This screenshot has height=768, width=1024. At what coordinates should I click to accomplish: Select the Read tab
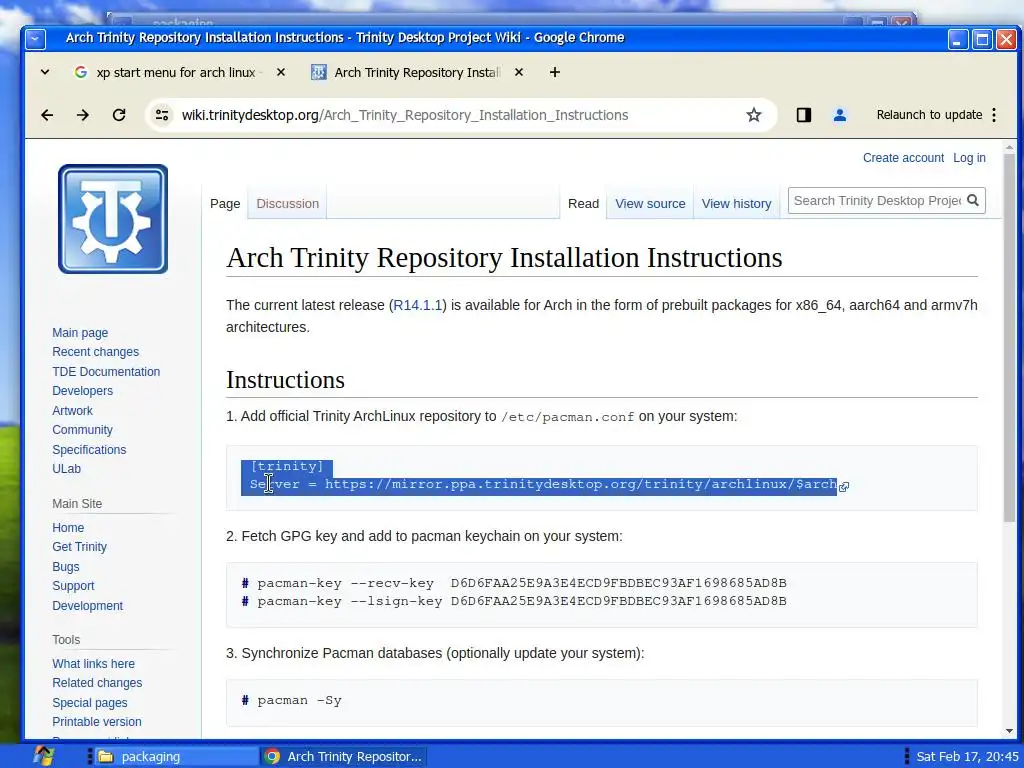tap(583, 204)
